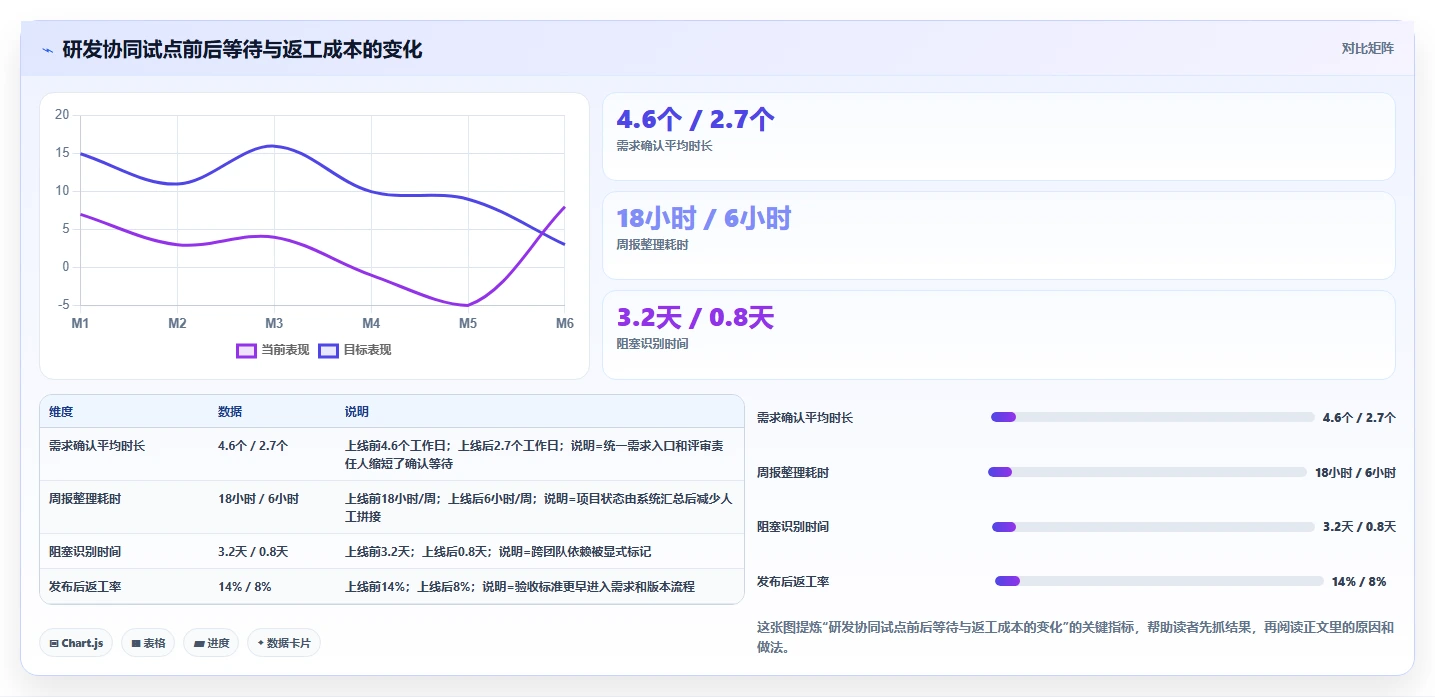The width and height of the screenshot is (1435, 697).
Task: Click the 14% / 8% progress value
Action: [1359, 581]
